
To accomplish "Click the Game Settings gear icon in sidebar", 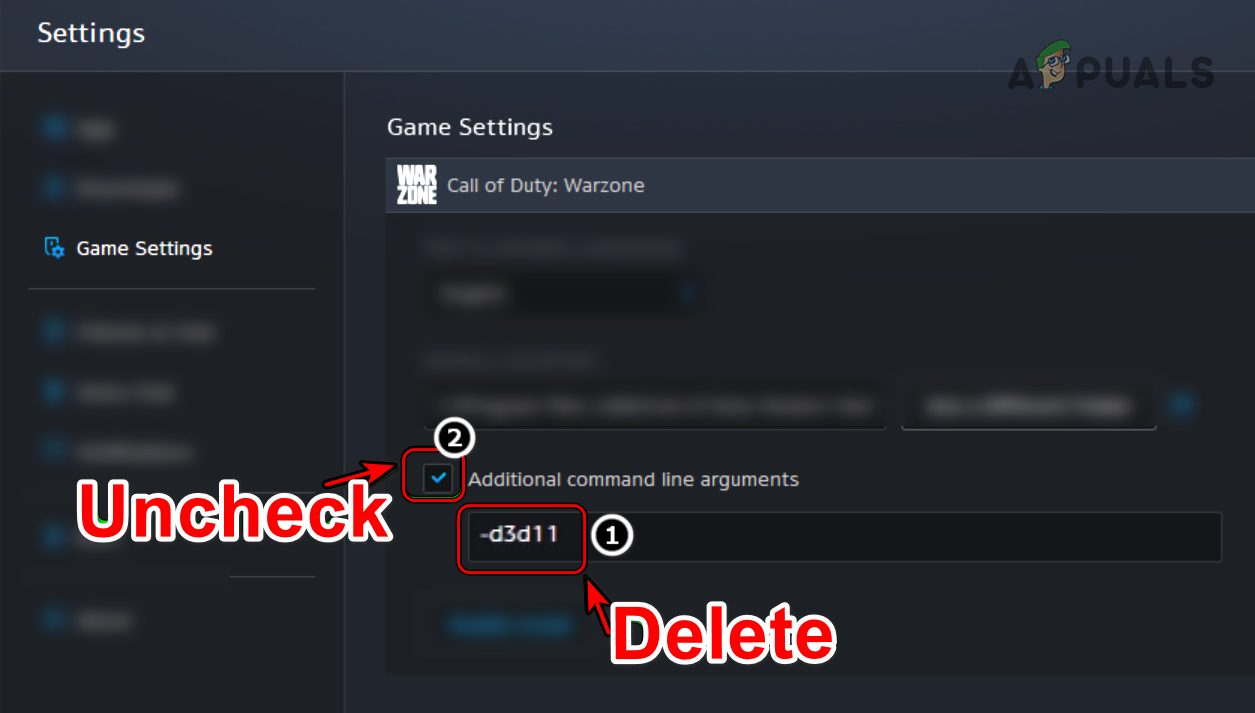I will pyautogui.click(x=54, y=248).
